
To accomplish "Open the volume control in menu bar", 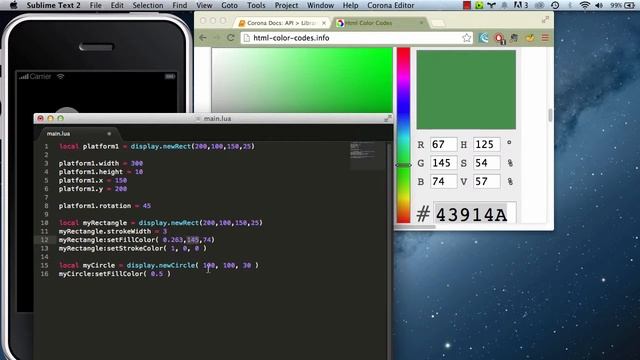I will 599,5.
